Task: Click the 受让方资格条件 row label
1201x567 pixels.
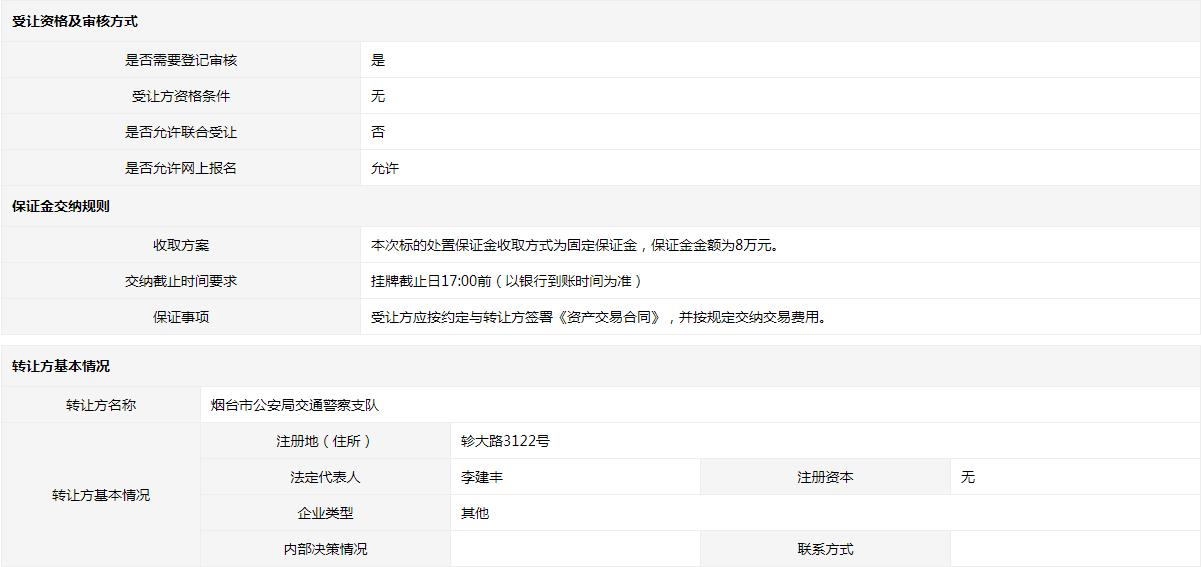Action: pos(181,96)
